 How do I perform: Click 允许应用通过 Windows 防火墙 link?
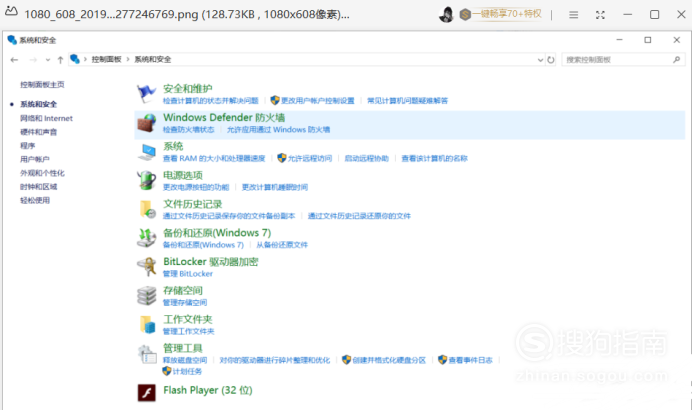(278, 130)
